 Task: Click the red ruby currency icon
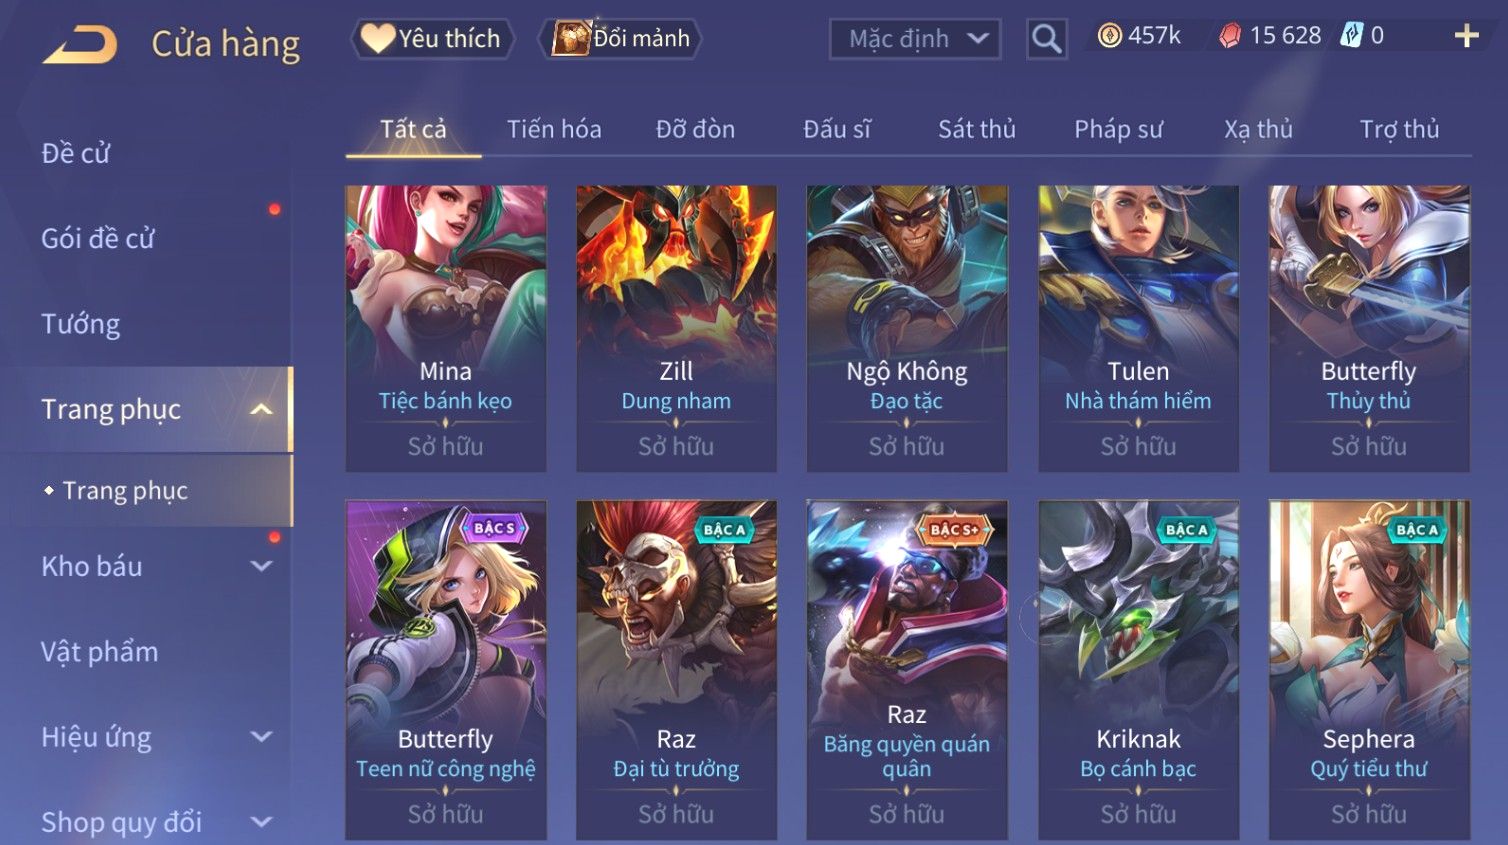(1230, 36)
